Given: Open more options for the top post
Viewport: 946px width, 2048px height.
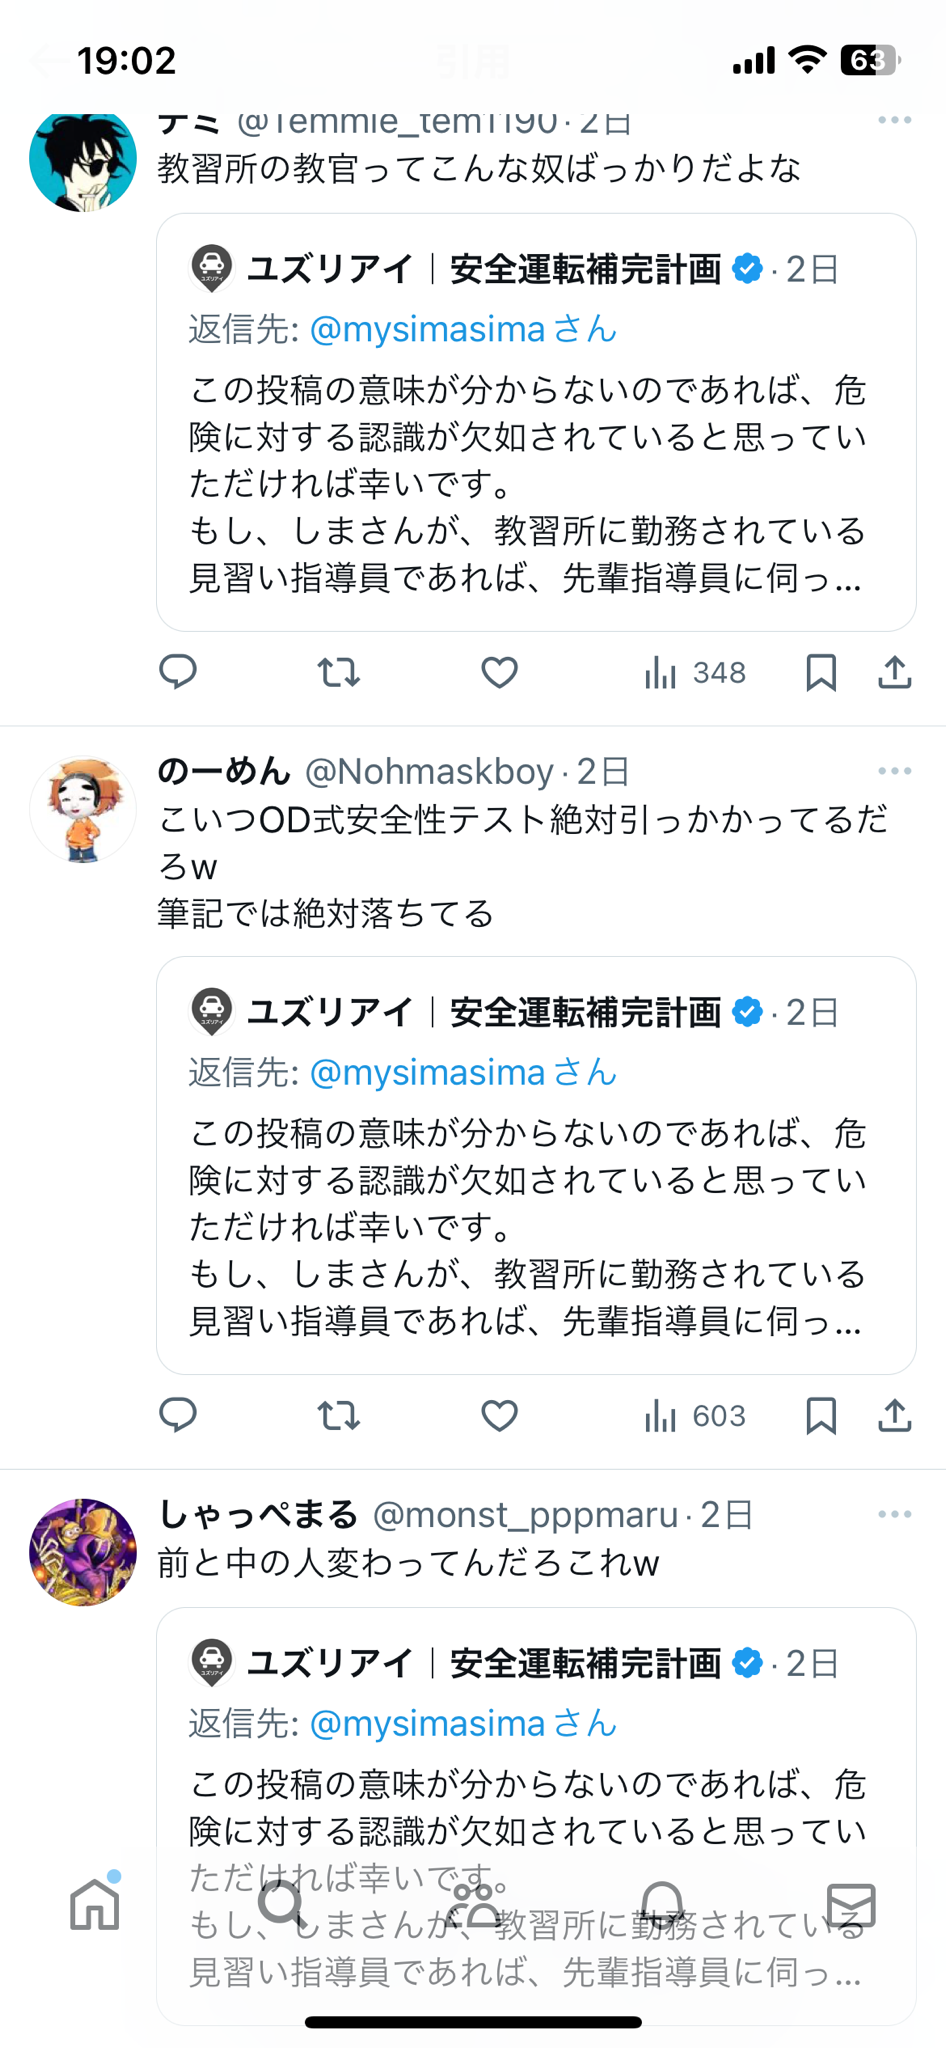Looking at the screenshot, I should click(x=894, y=121).
